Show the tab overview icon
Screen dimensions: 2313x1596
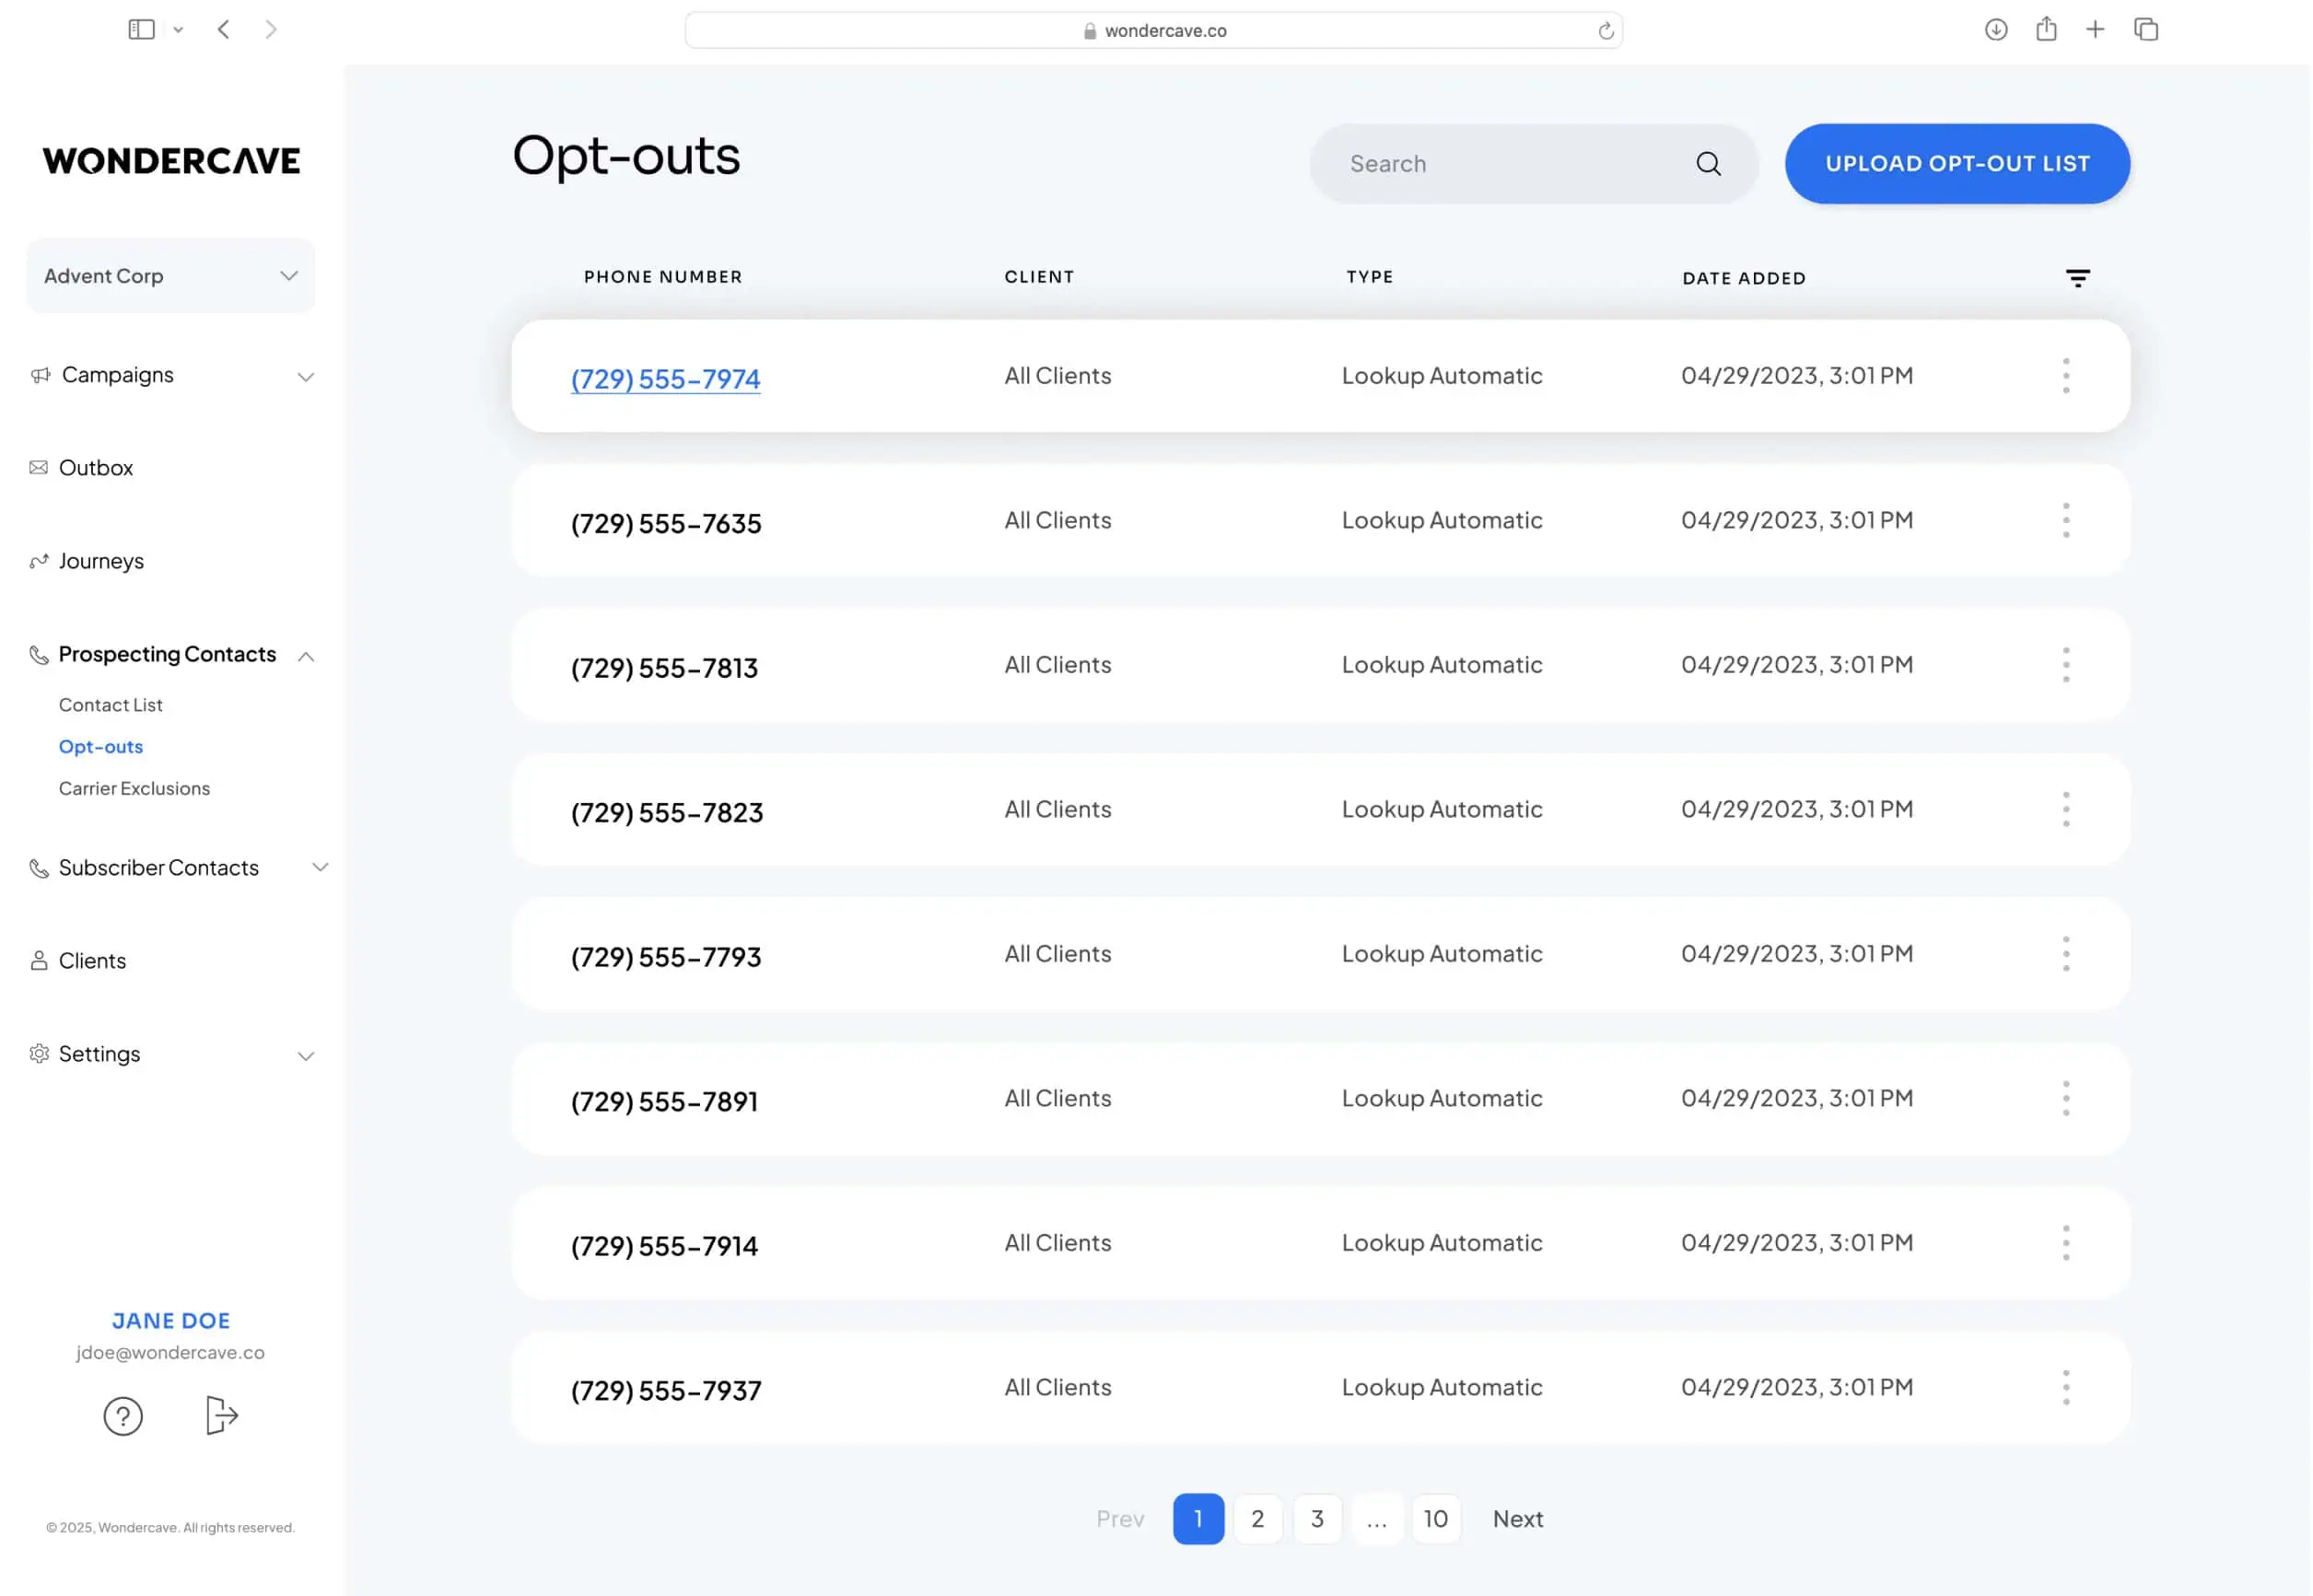2145,30
